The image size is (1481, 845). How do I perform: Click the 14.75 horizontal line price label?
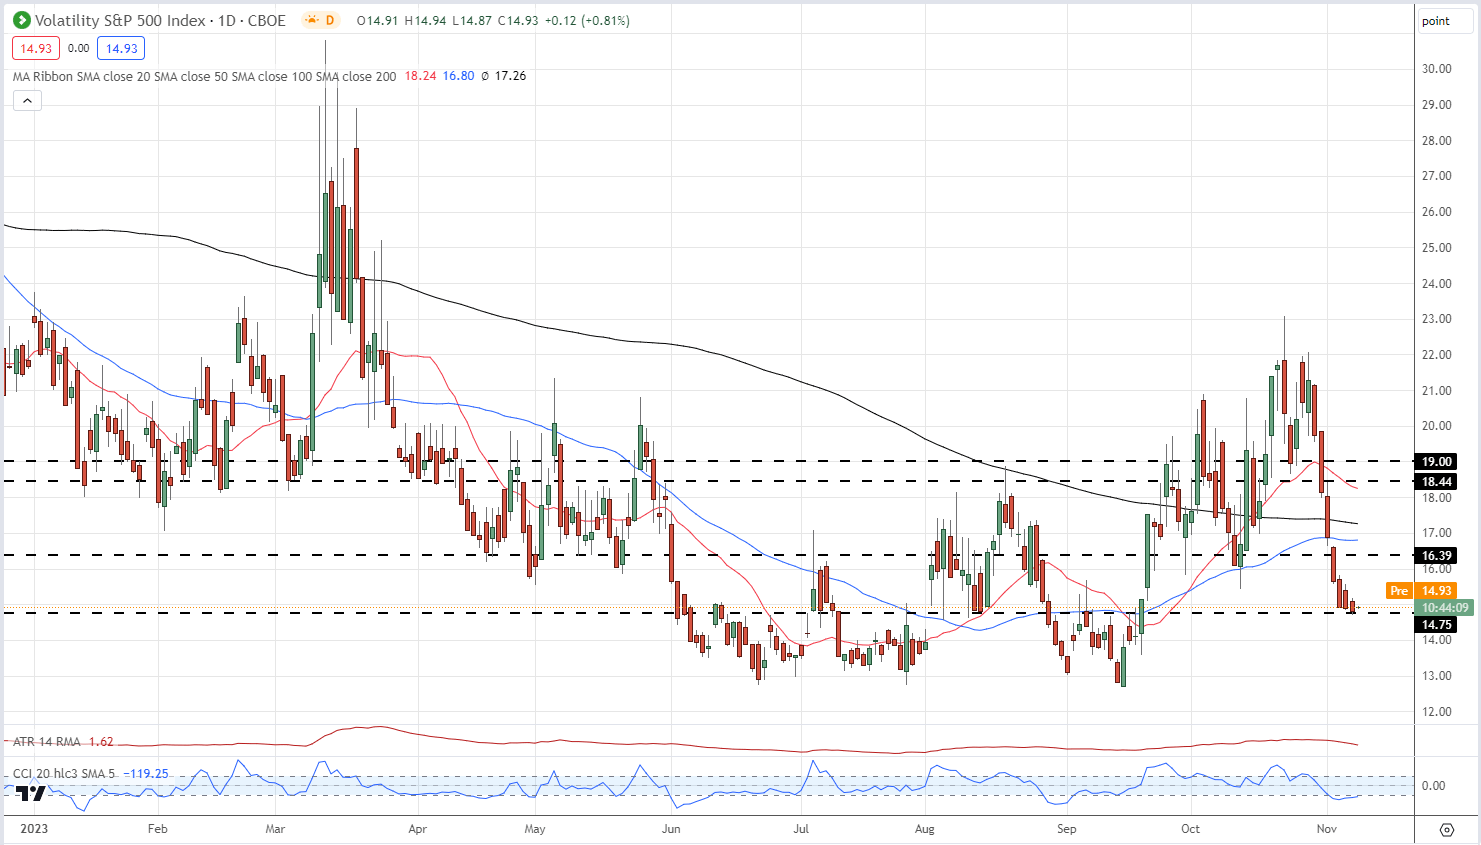tap(1437, 624)
